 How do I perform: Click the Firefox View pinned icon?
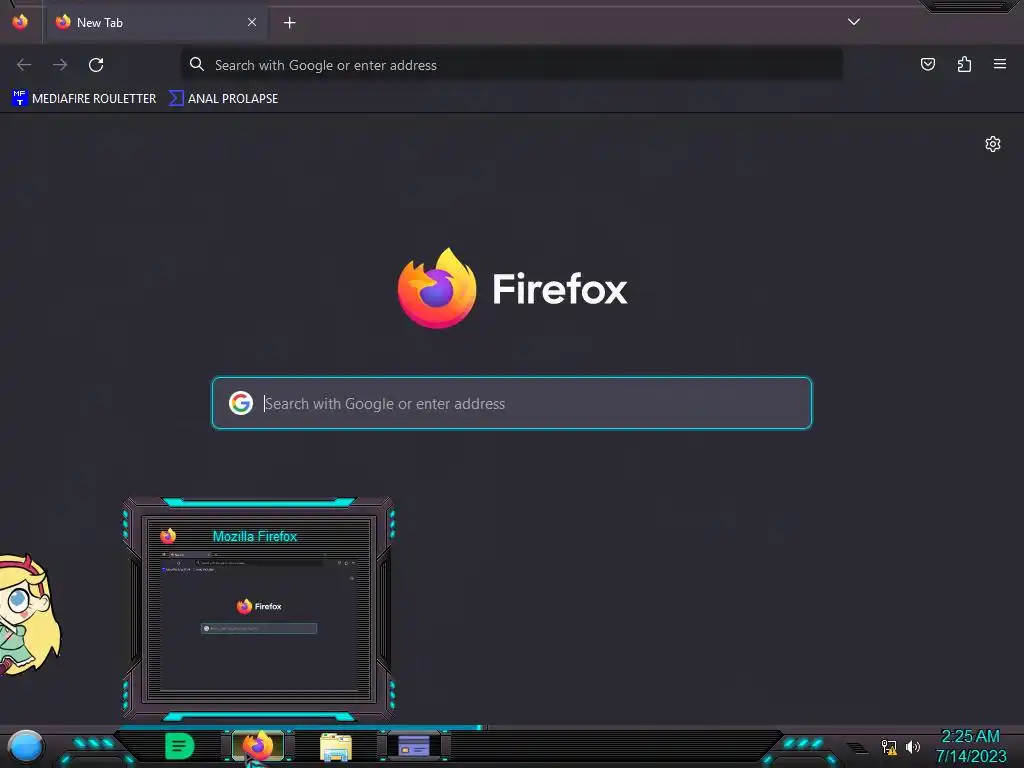(20, 22)
